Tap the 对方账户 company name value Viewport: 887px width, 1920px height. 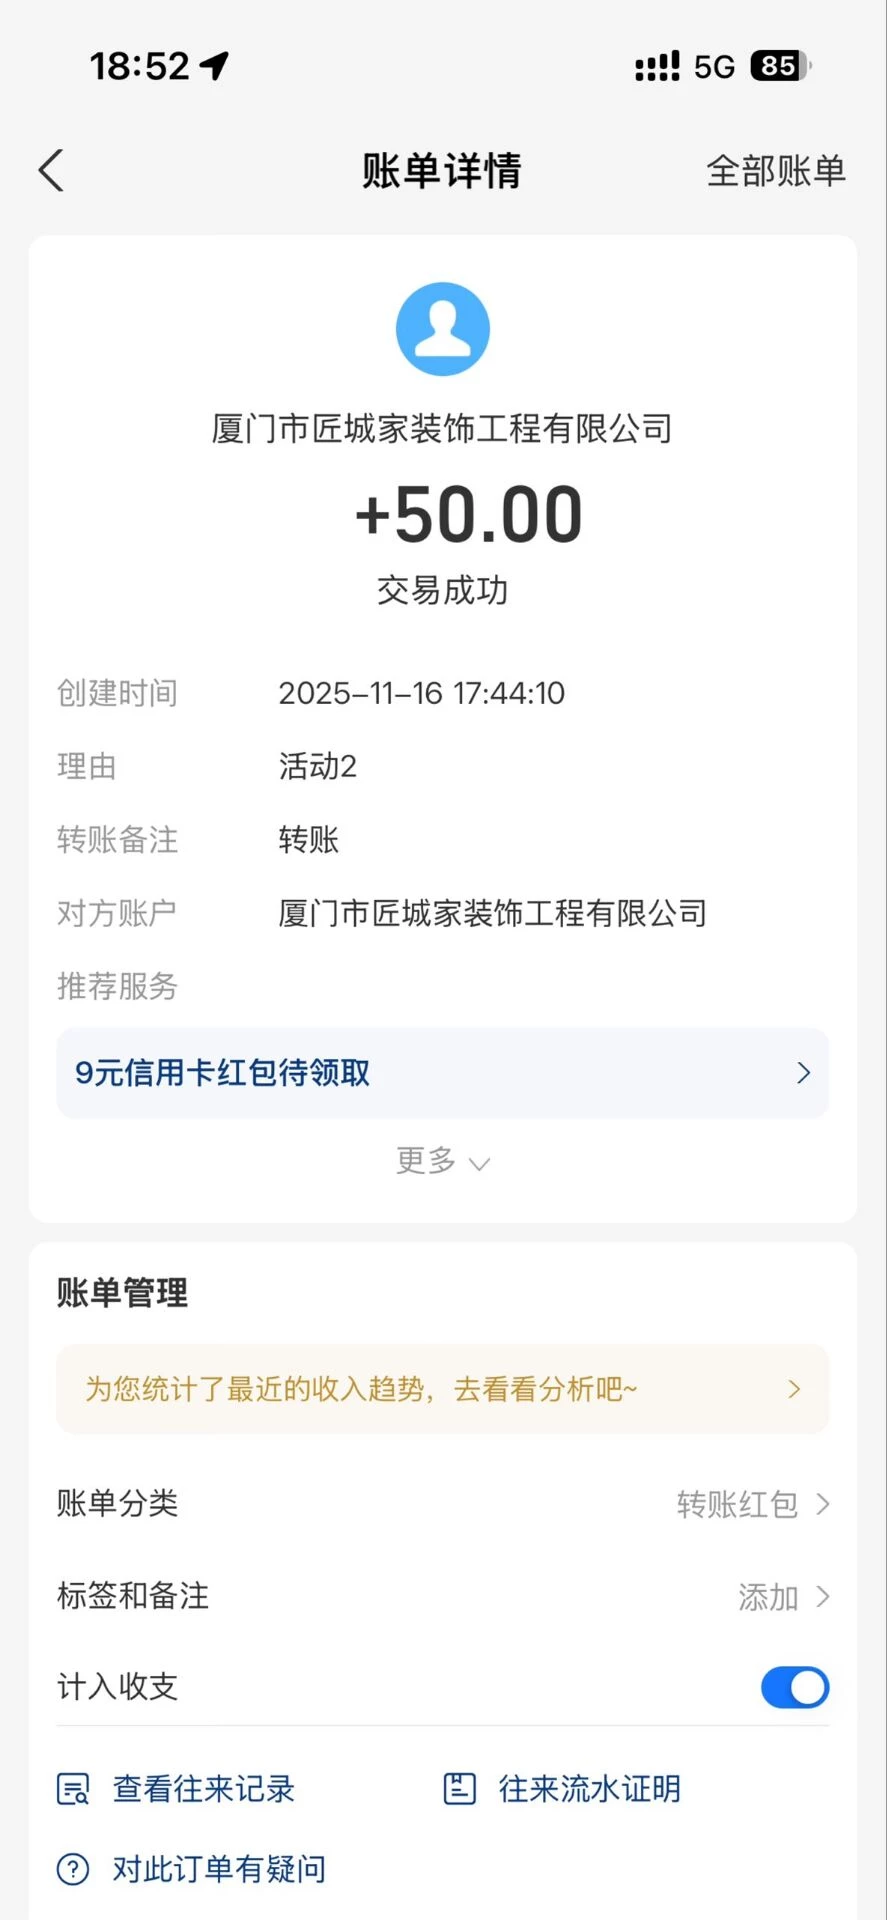click(492, 913)
